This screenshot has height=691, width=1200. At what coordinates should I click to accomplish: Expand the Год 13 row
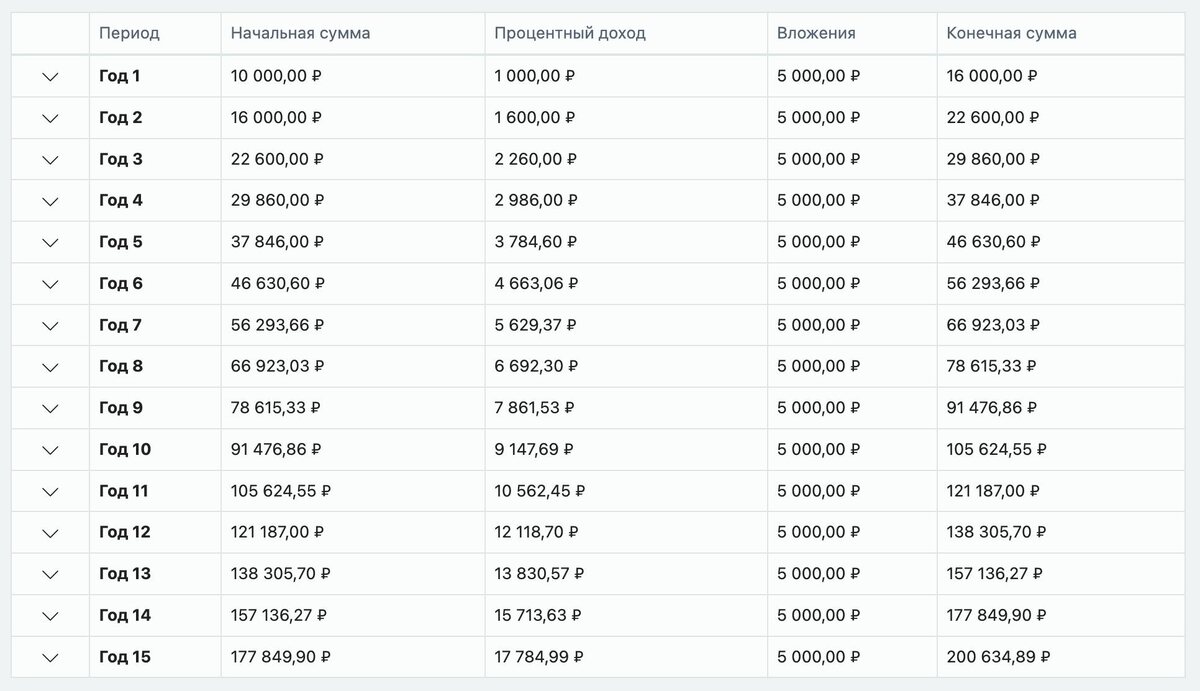pyautogui.click(x=50, y=574)
